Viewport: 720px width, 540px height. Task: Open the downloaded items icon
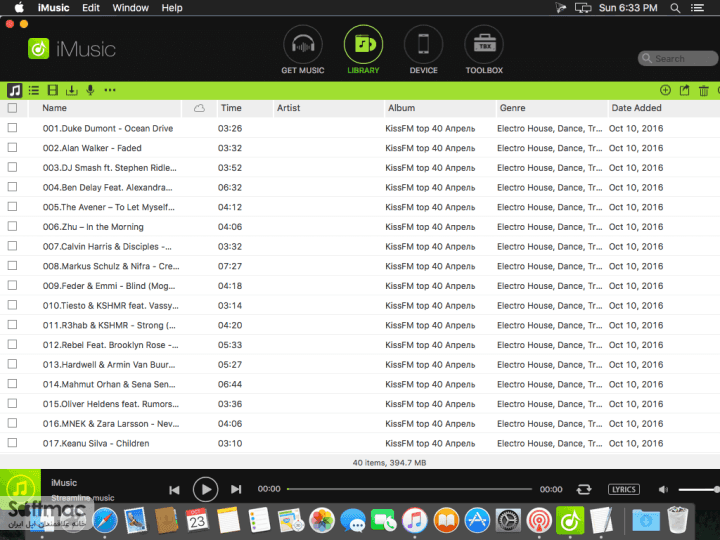click(72, 90)
